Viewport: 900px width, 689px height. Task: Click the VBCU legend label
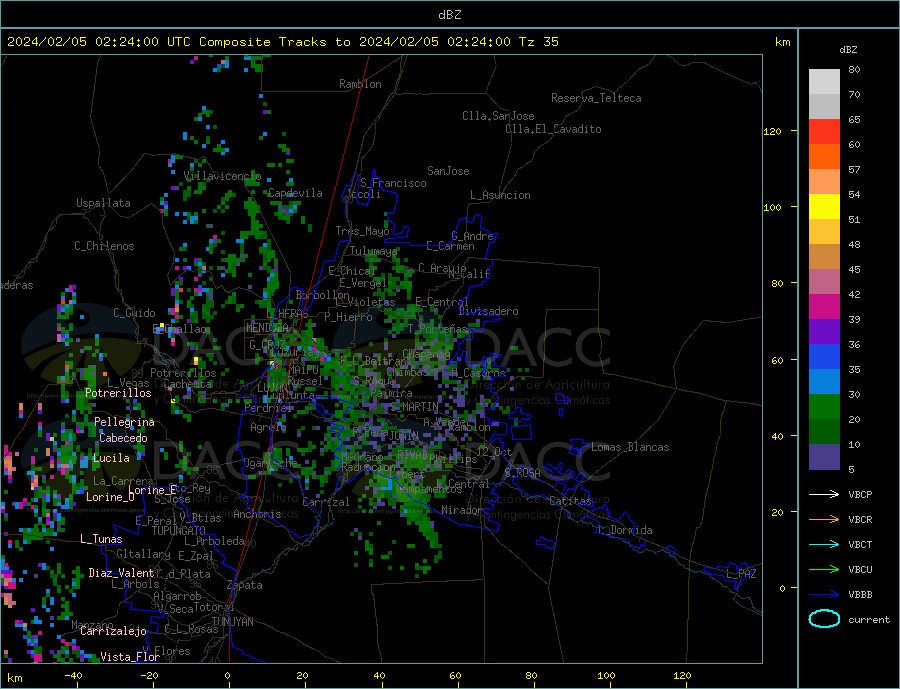tap(860, 570)
